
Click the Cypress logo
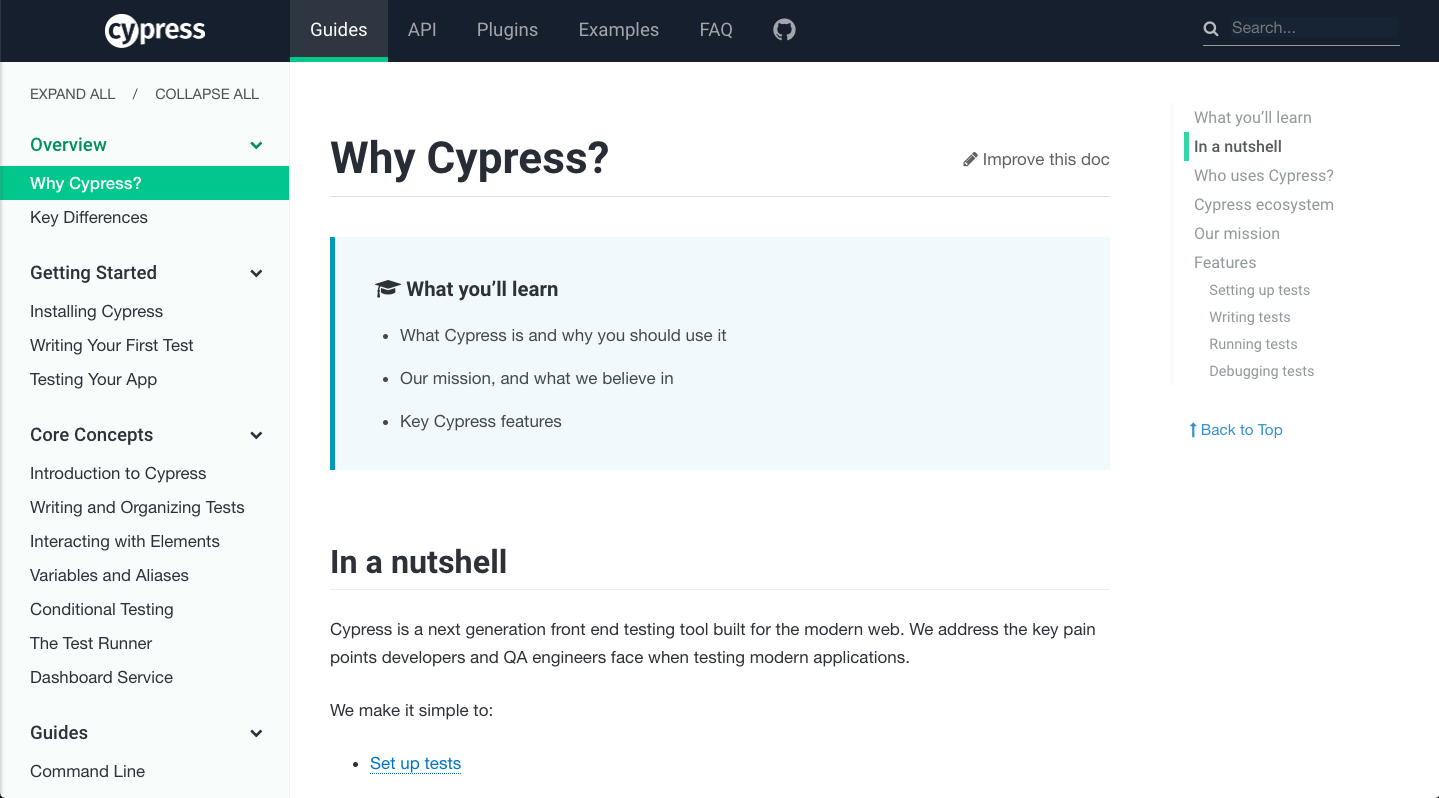154,29
